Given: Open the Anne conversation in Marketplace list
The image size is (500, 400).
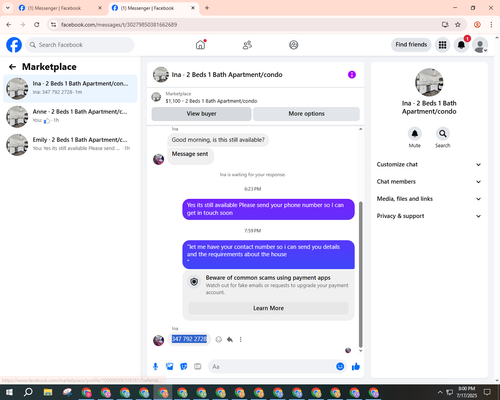Looking at the screenshot, I should point(70,116).
